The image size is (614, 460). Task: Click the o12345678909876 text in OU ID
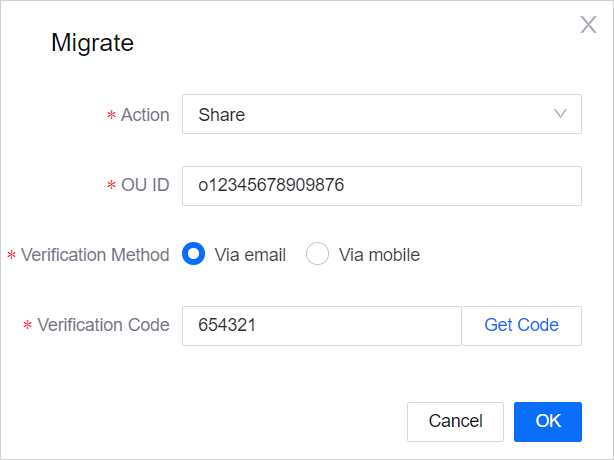click(x=271, y=185)
